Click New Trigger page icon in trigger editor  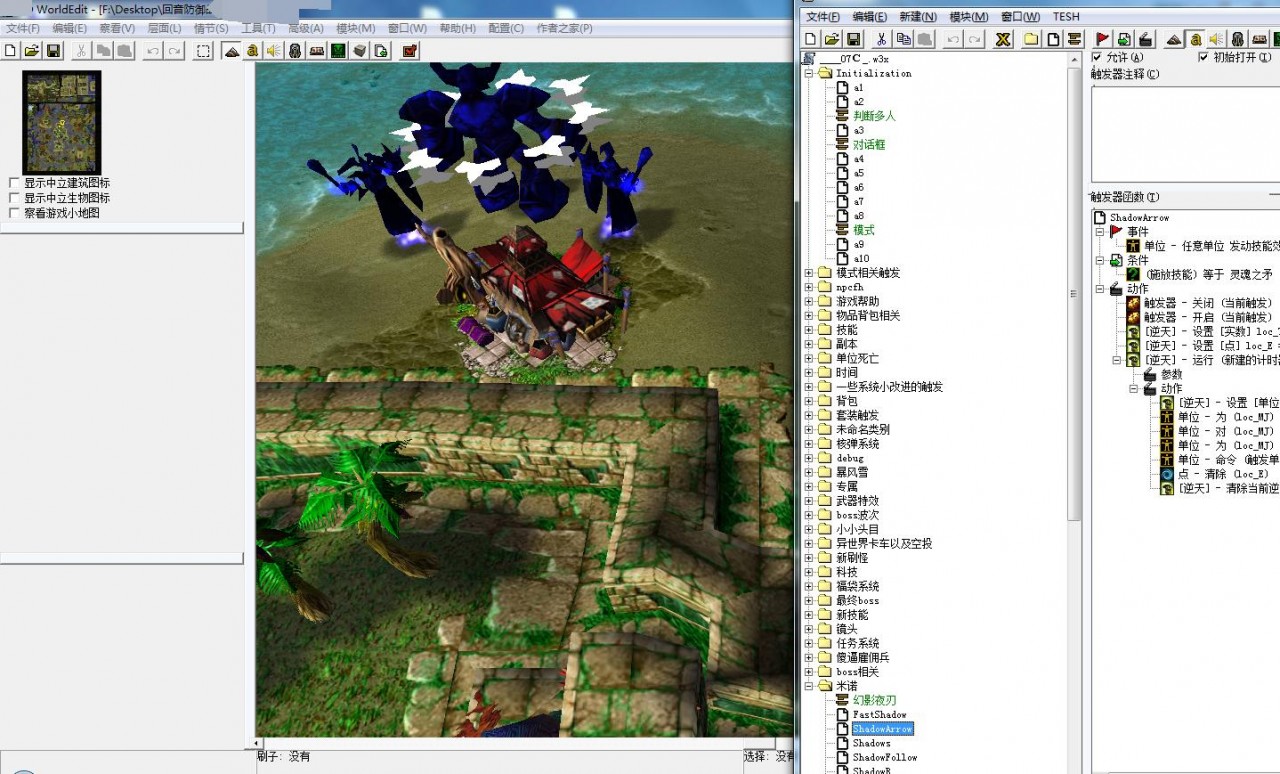coord(1053,39)
